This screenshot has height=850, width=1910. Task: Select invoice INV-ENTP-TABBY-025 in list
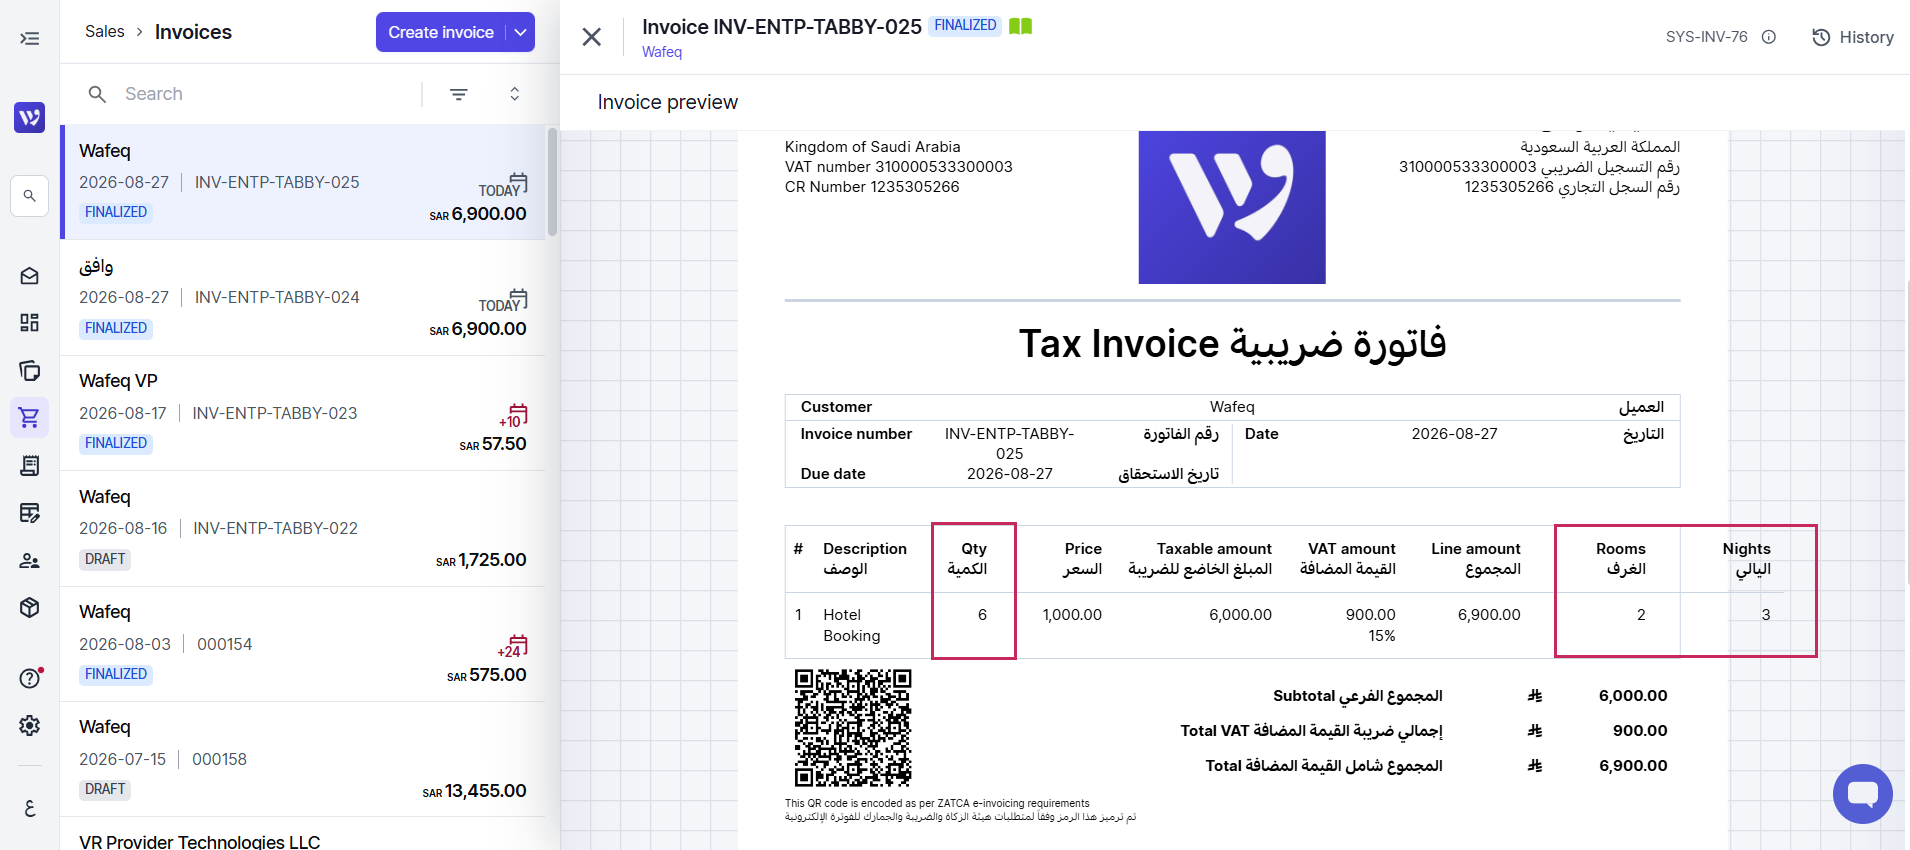pos(303,182)
